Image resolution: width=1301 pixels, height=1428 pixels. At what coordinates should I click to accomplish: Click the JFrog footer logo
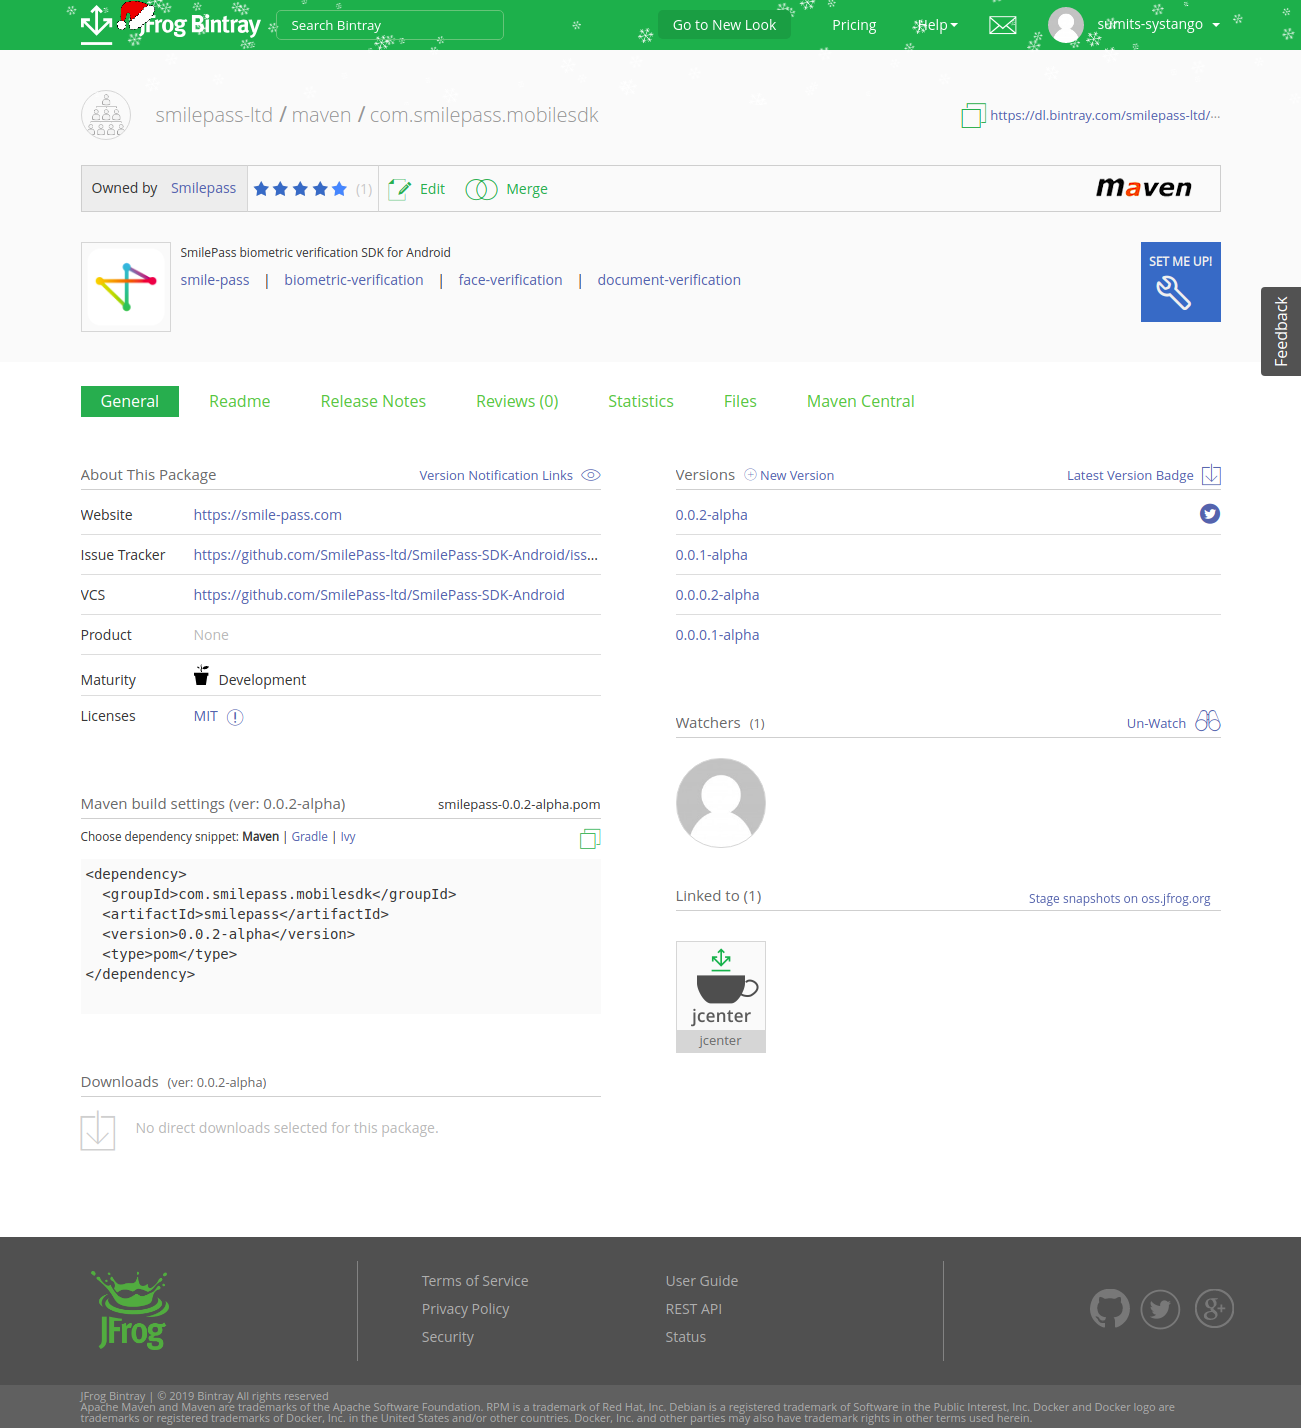131,1310
